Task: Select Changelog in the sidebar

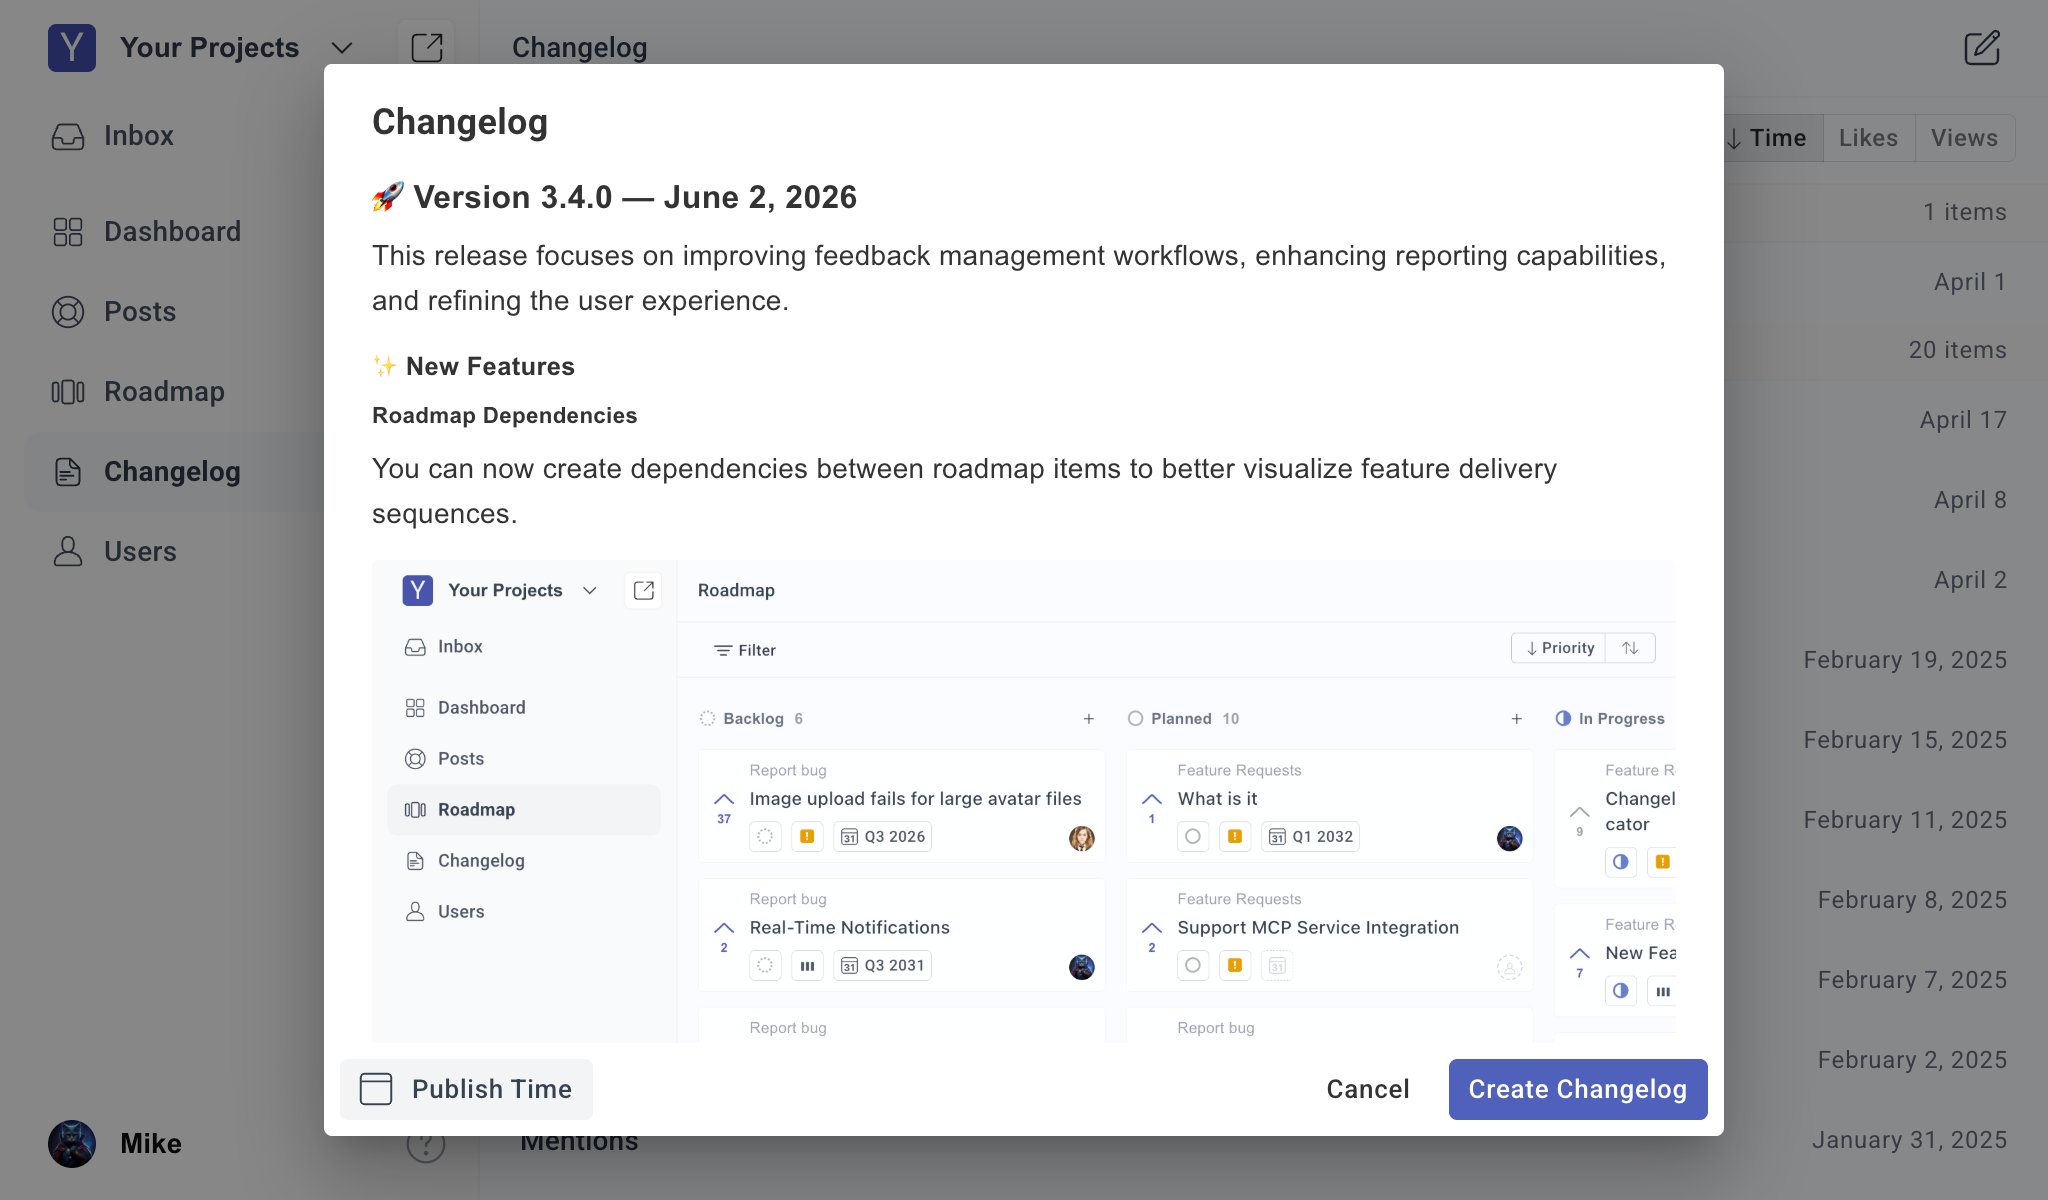Action: [172, 472]
